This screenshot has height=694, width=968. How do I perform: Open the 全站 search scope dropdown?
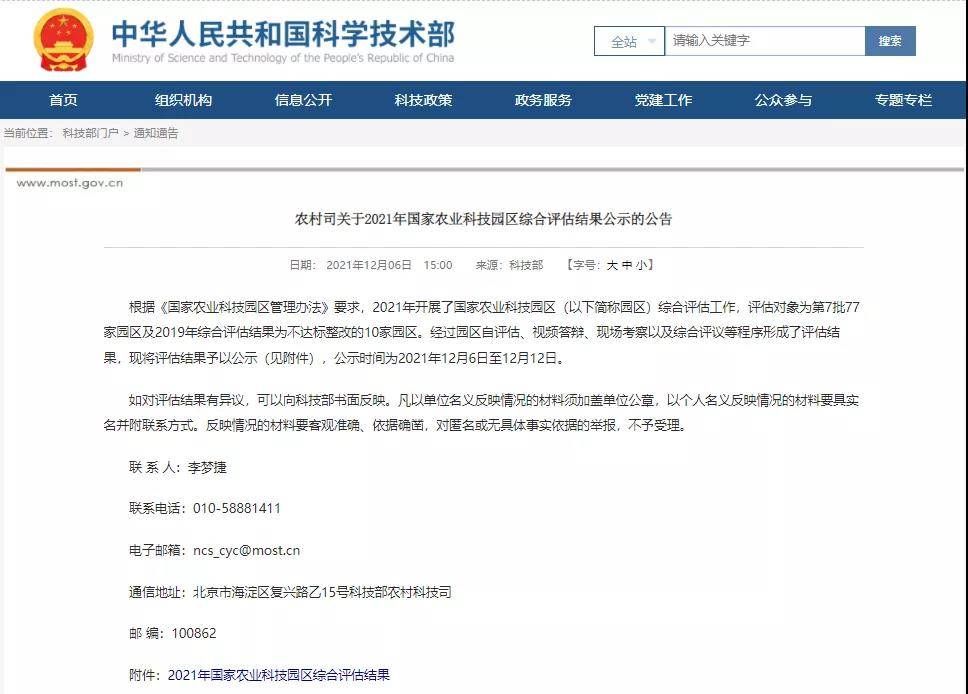point(629,41)
